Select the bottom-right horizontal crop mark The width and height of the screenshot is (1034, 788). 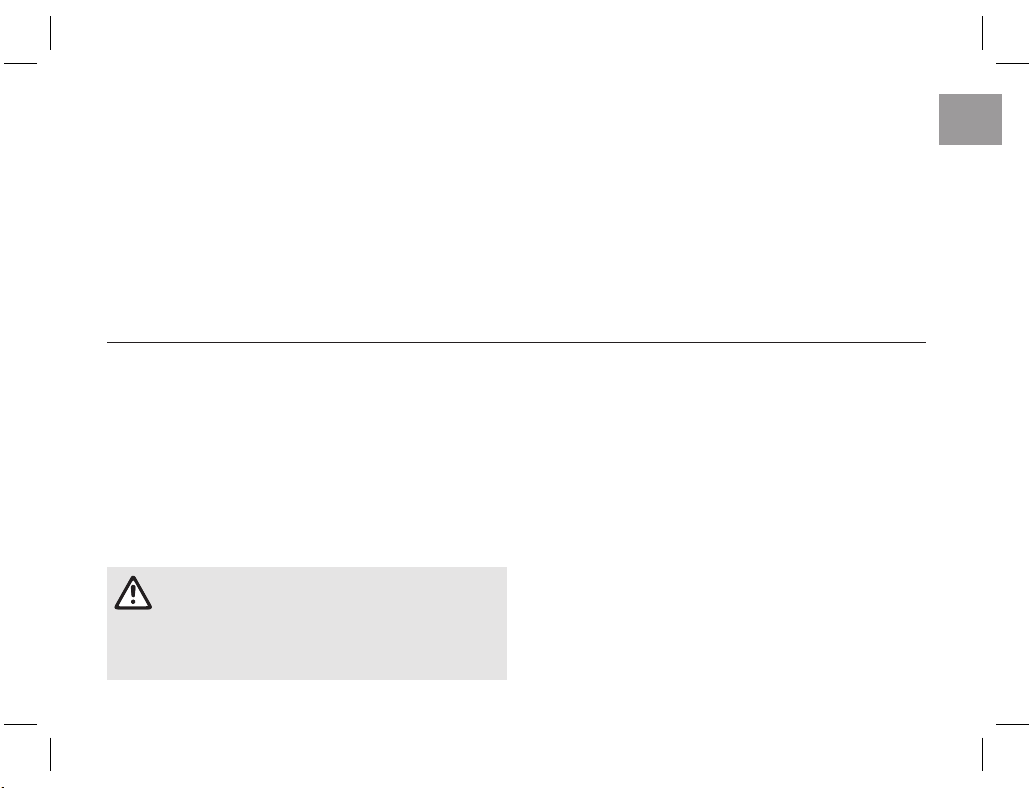point(1012,724)
